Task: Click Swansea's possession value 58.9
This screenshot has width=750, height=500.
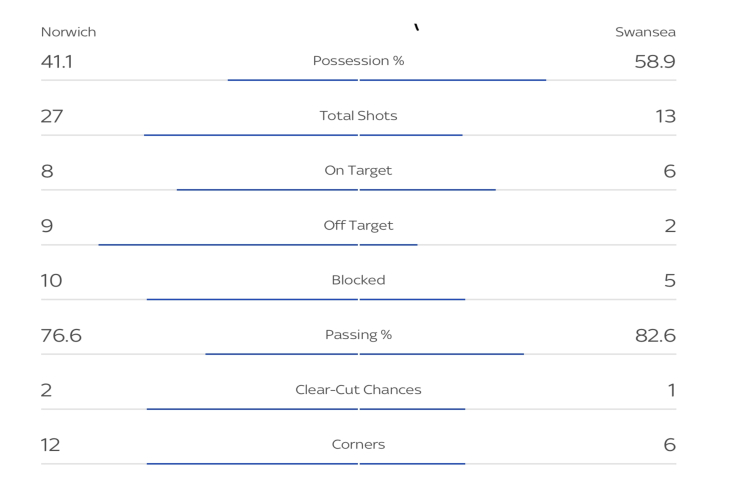Action: pos(655,62)
